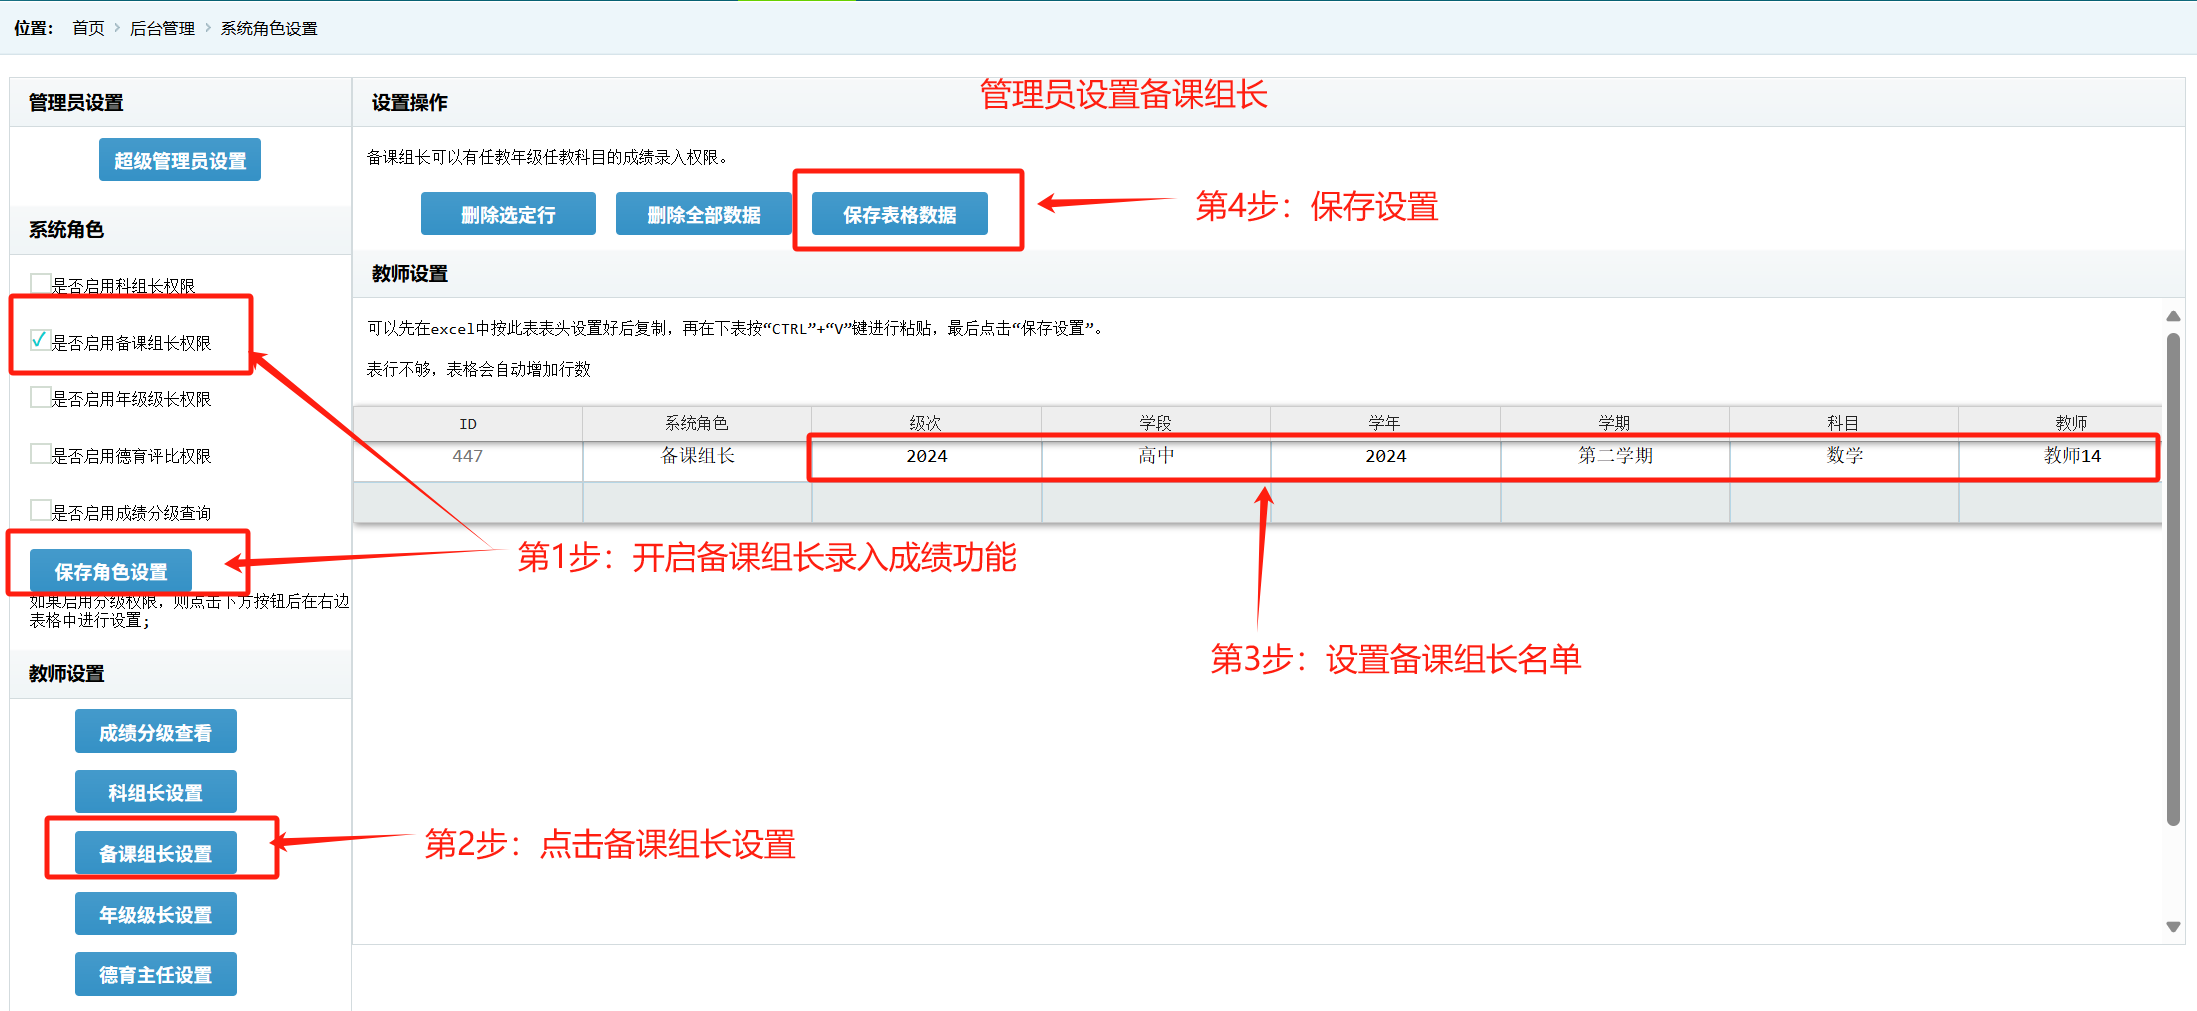Save table data with 保存表格数据

899,214
